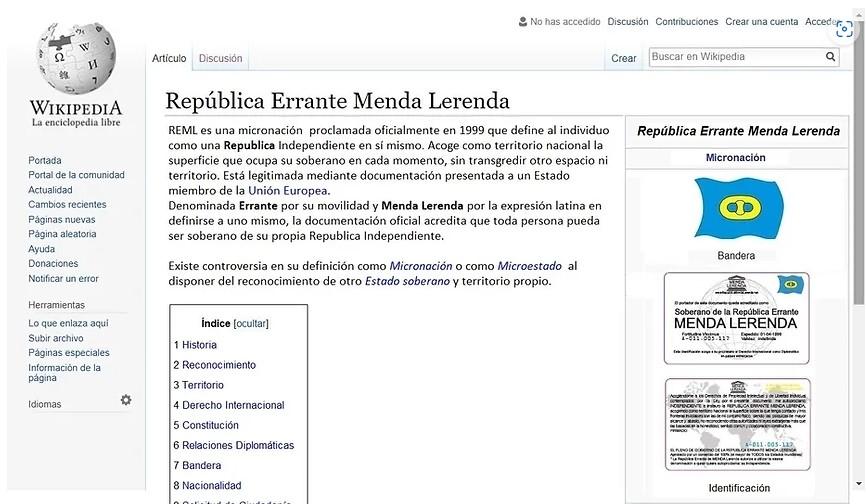Click the Idiomas sidebar heading
The width and height of the screenshot is (866, 504).
pyautogui.click(x=45, y=404)
